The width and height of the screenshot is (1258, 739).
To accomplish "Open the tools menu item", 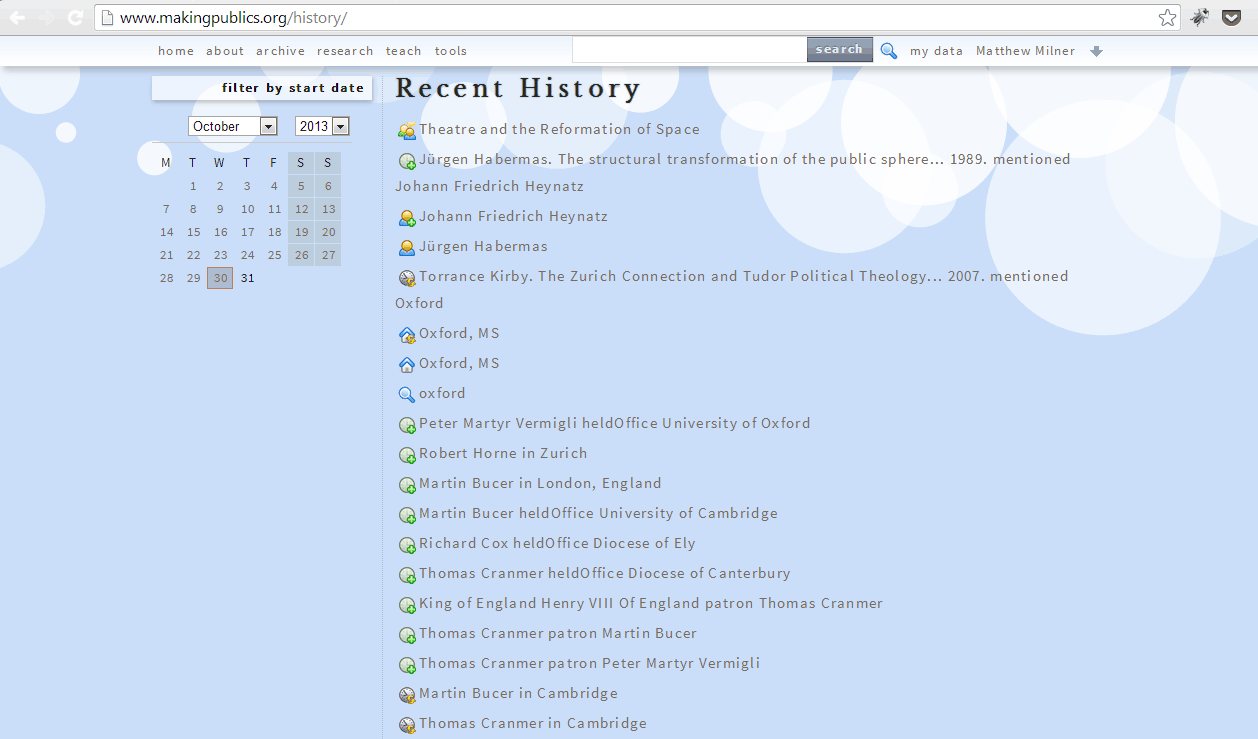I will (451, 51).
